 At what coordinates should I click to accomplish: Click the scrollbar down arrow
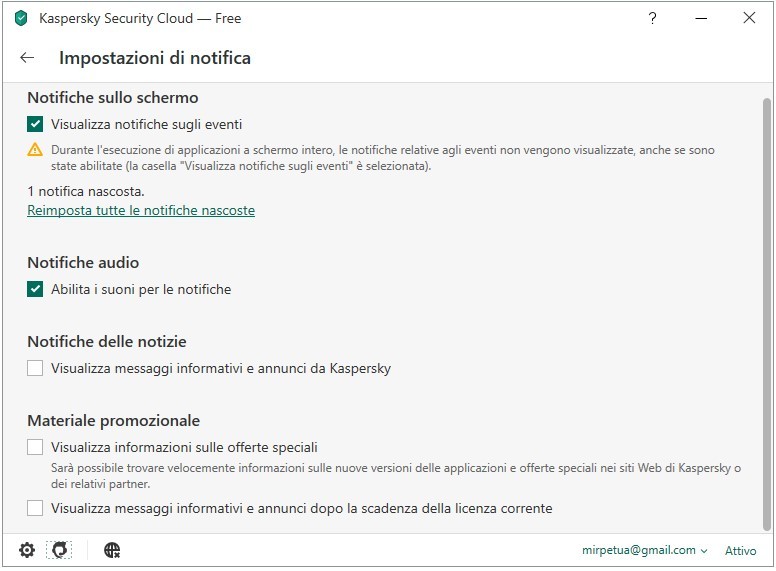pos(767,526)
